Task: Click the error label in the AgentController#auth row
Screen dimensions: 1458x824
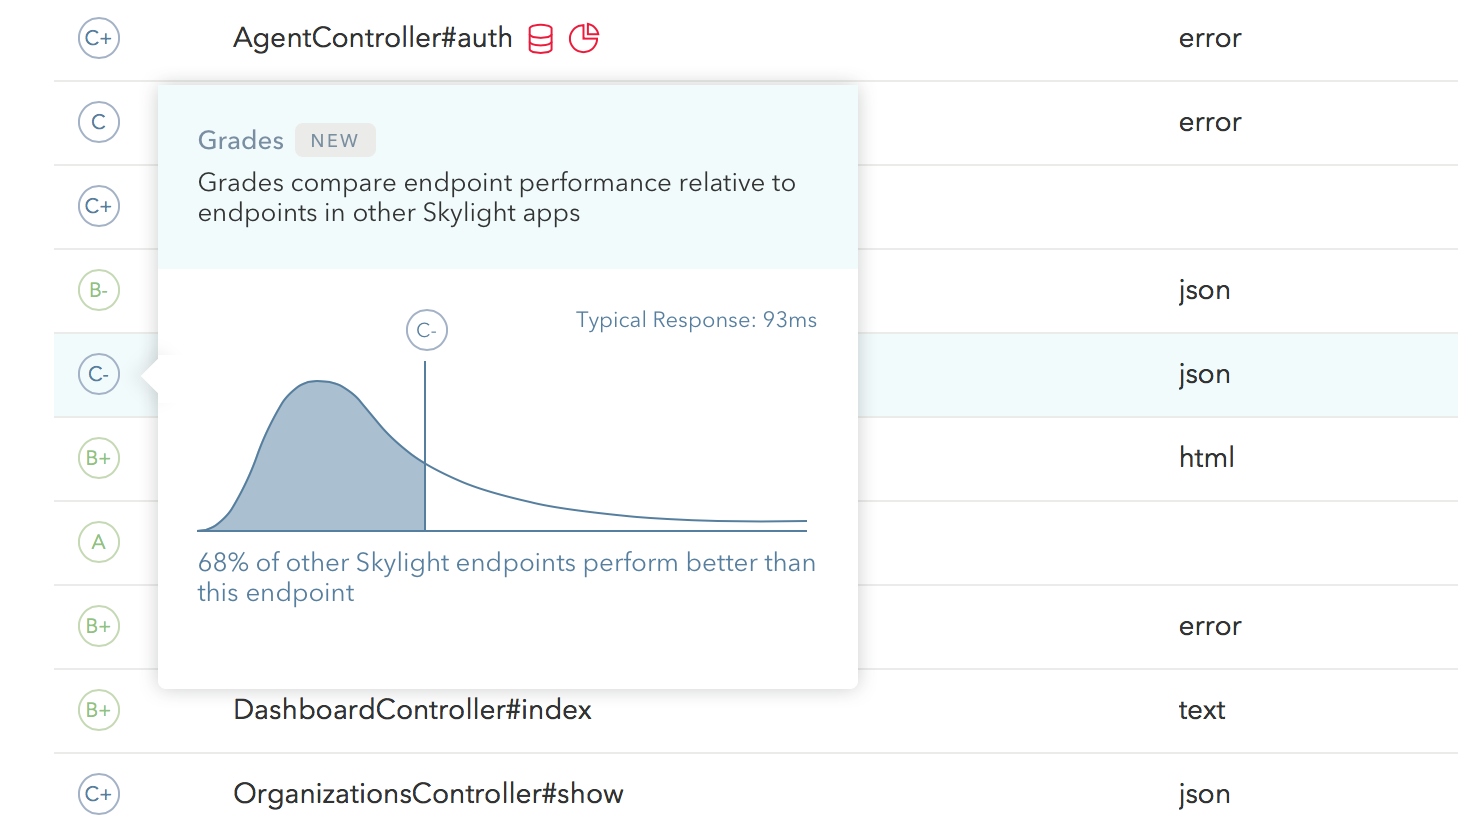Action: coord(1210,38)
